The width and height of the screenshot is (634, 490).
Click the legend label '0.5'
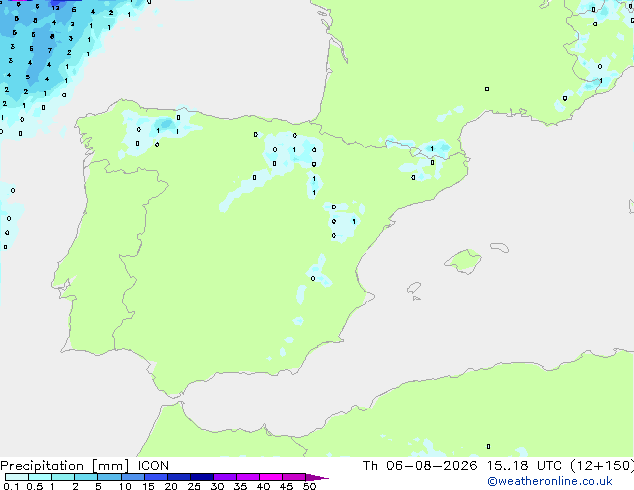point(34,486)
